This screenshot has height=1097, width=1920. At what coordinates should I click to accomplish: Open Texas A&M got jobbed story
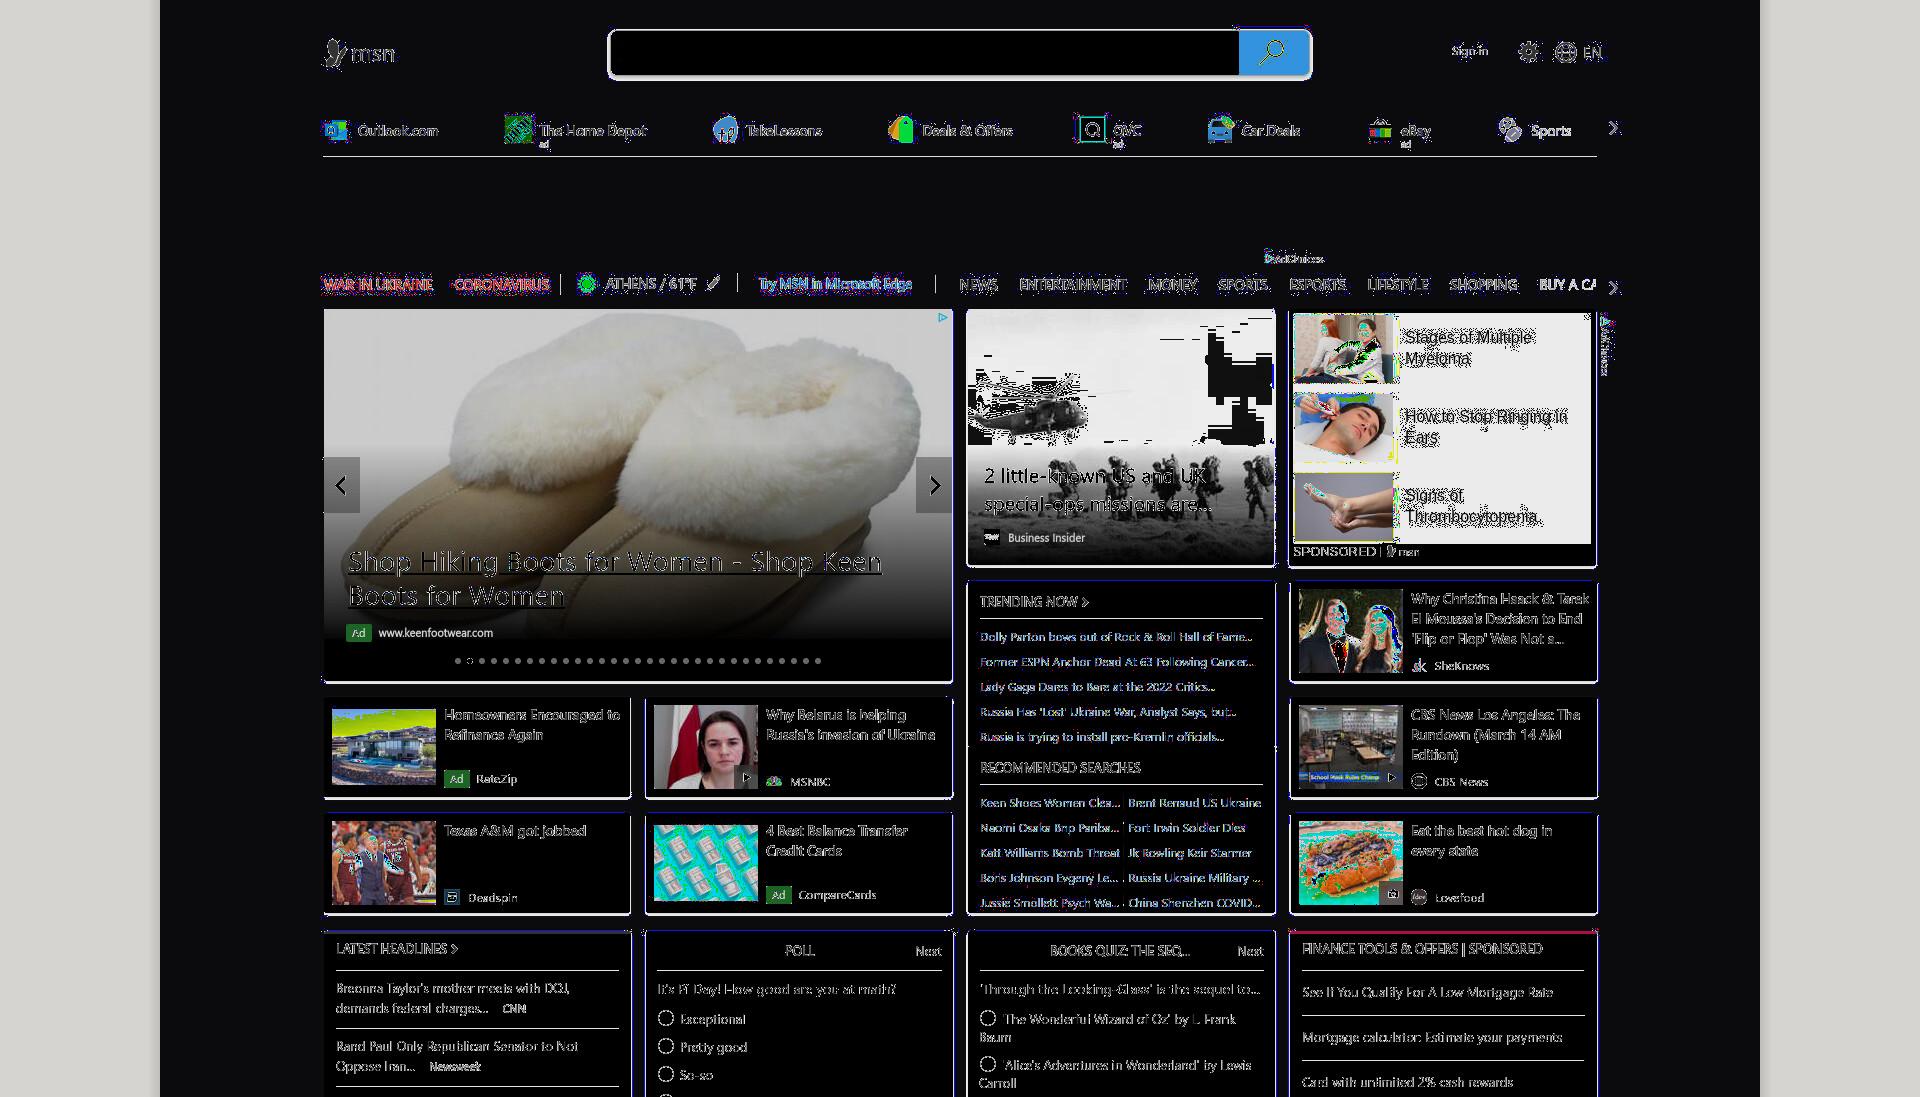point(515,831)
